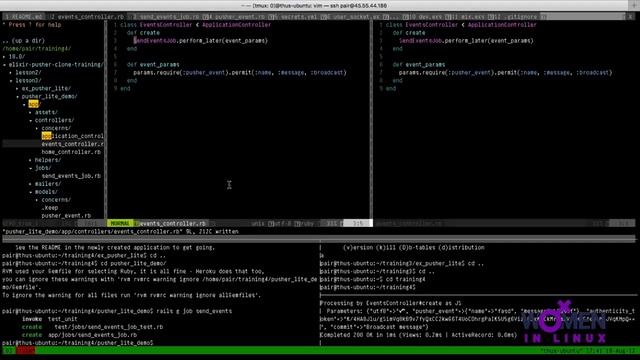Click the 'invoke test_unit' output line
Image resolution: width=640 pixels, height=360 pixels.
click(x=50, y=319)
